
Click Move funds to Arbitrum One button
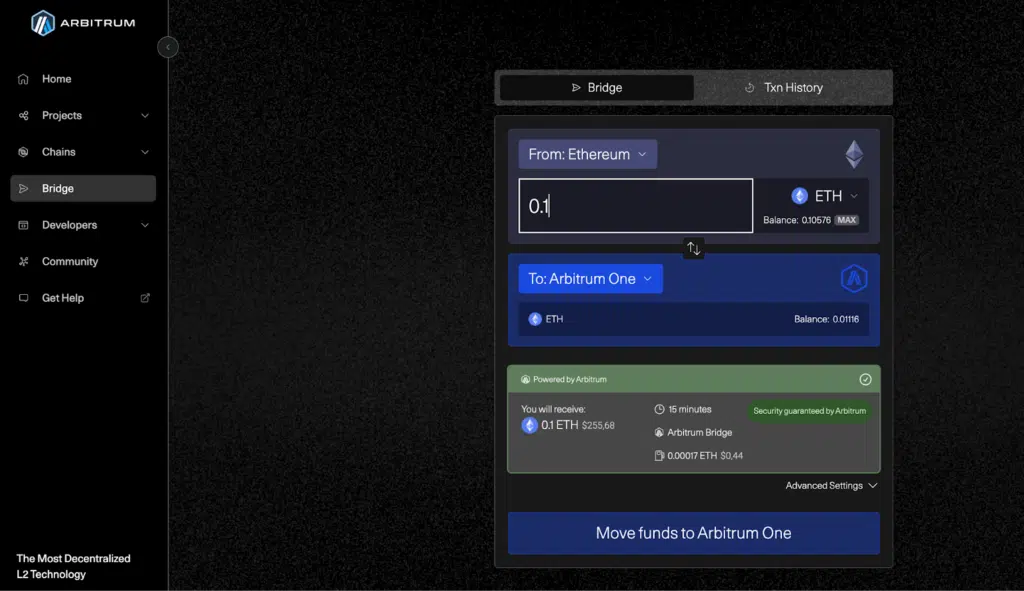694,533
